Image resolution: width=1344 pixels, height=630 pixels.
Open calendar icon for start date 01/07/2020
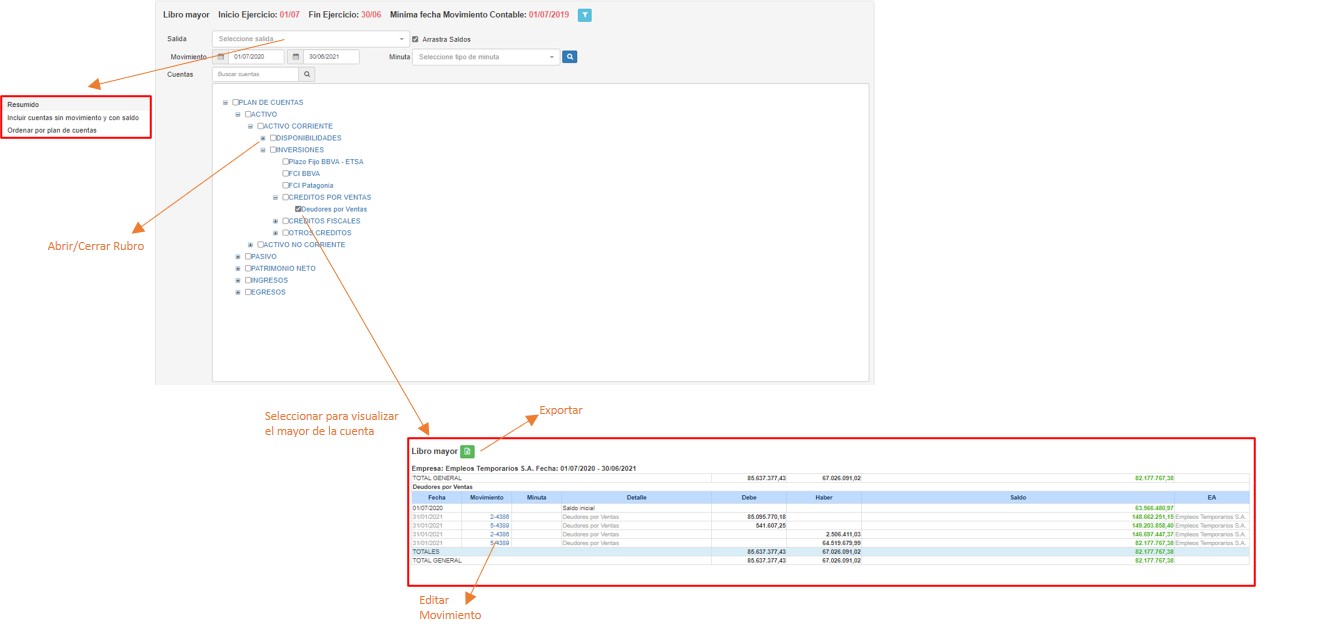coord(221,57)
